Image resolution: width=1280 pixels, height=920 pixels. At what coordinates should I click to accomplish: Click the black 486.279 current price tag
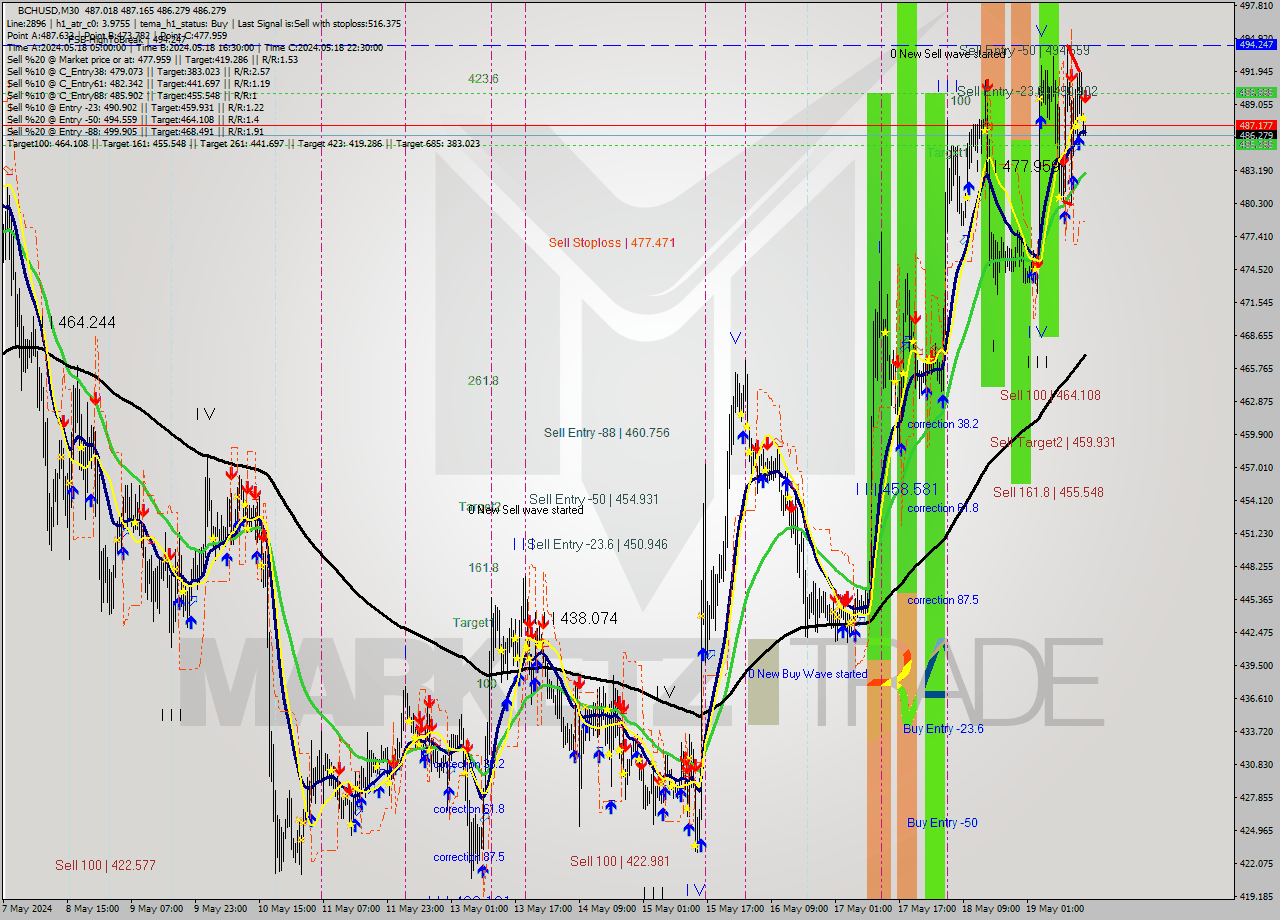point(1256,135)
